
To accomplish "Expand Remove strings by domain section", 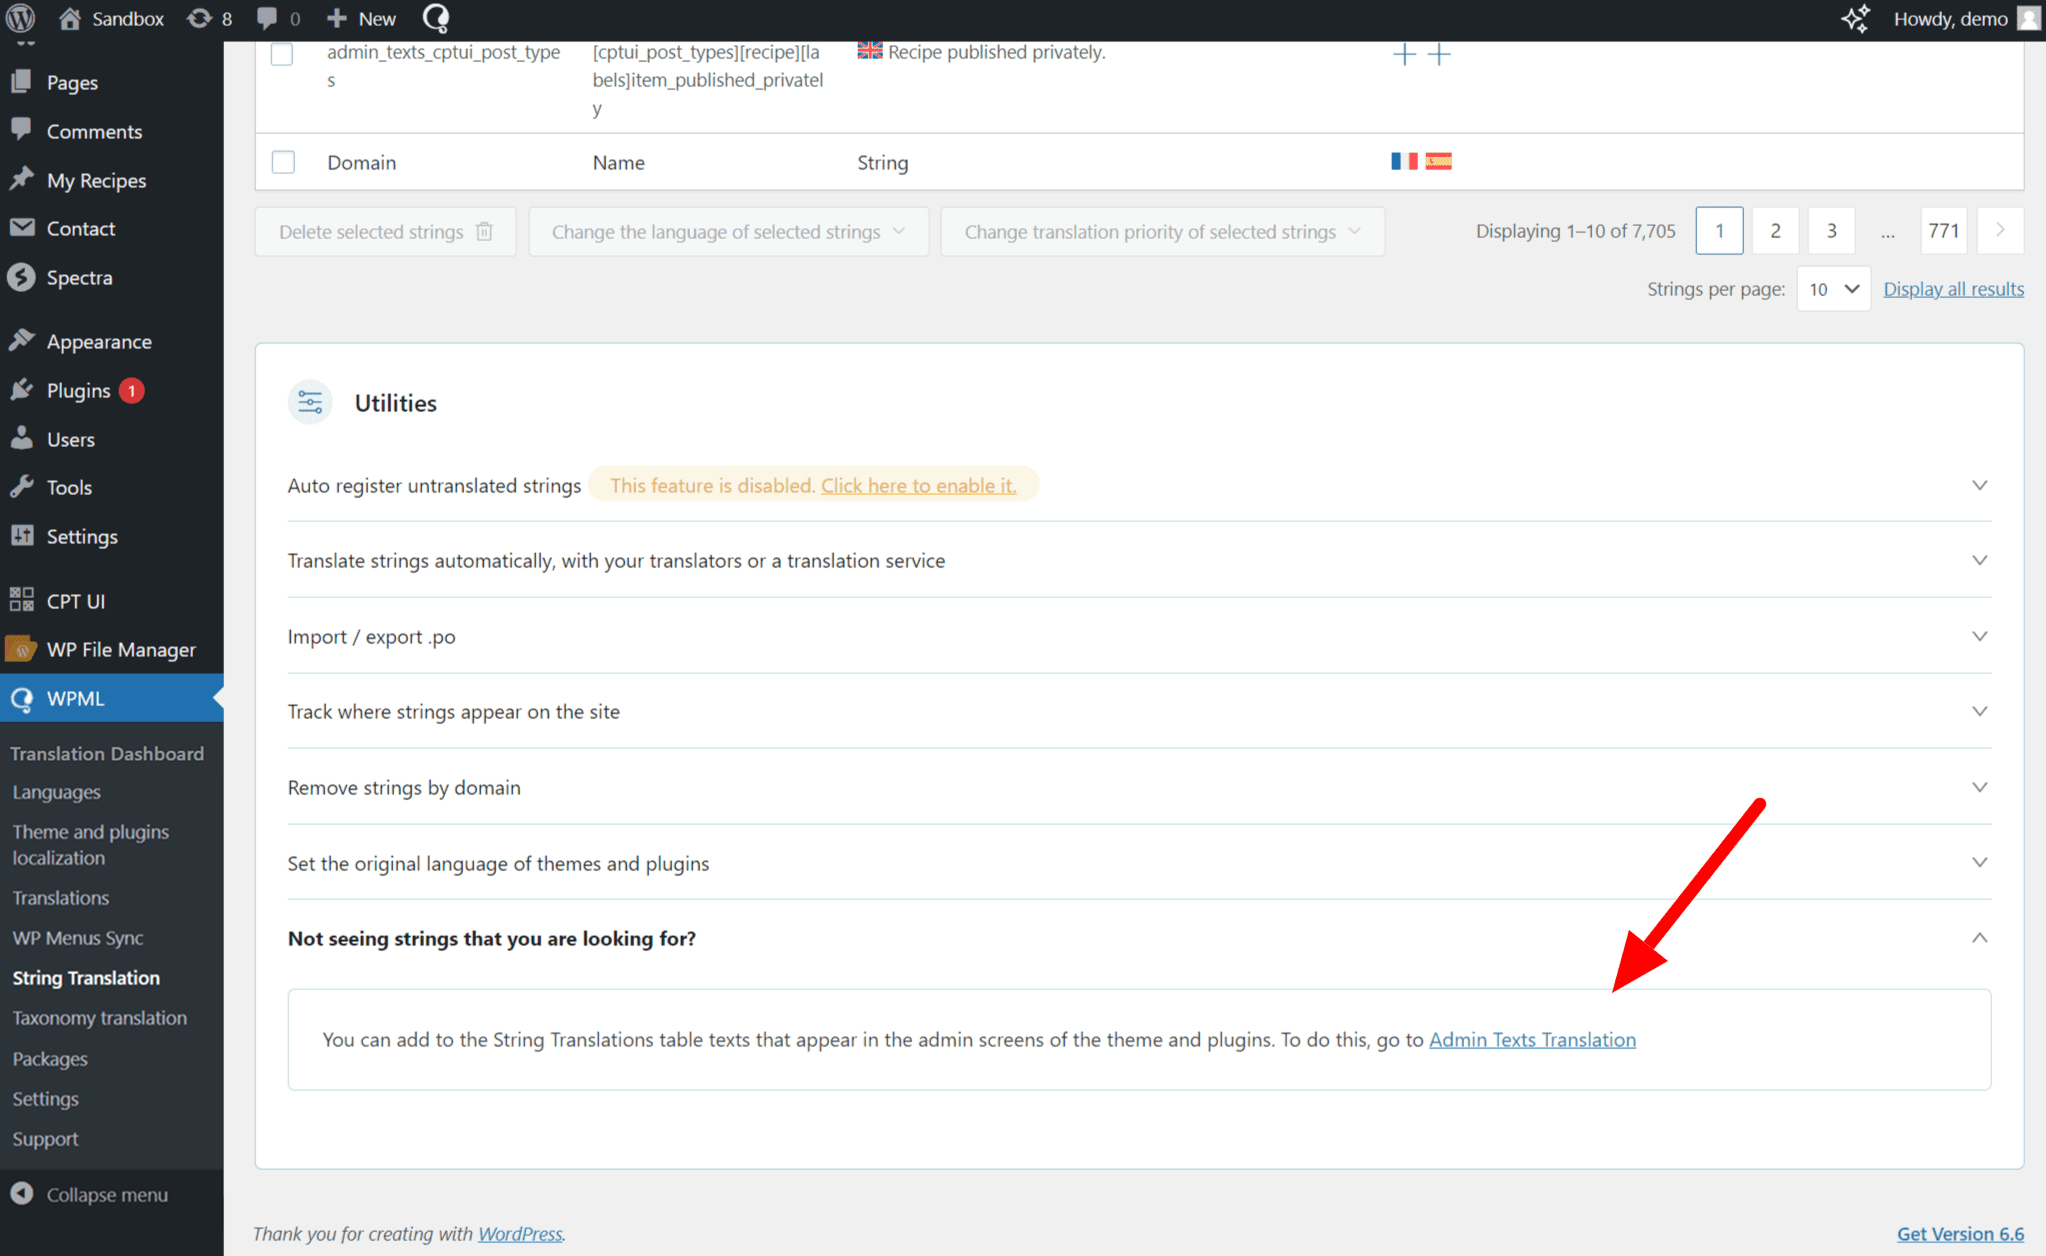I will (x=1979, y=787).
